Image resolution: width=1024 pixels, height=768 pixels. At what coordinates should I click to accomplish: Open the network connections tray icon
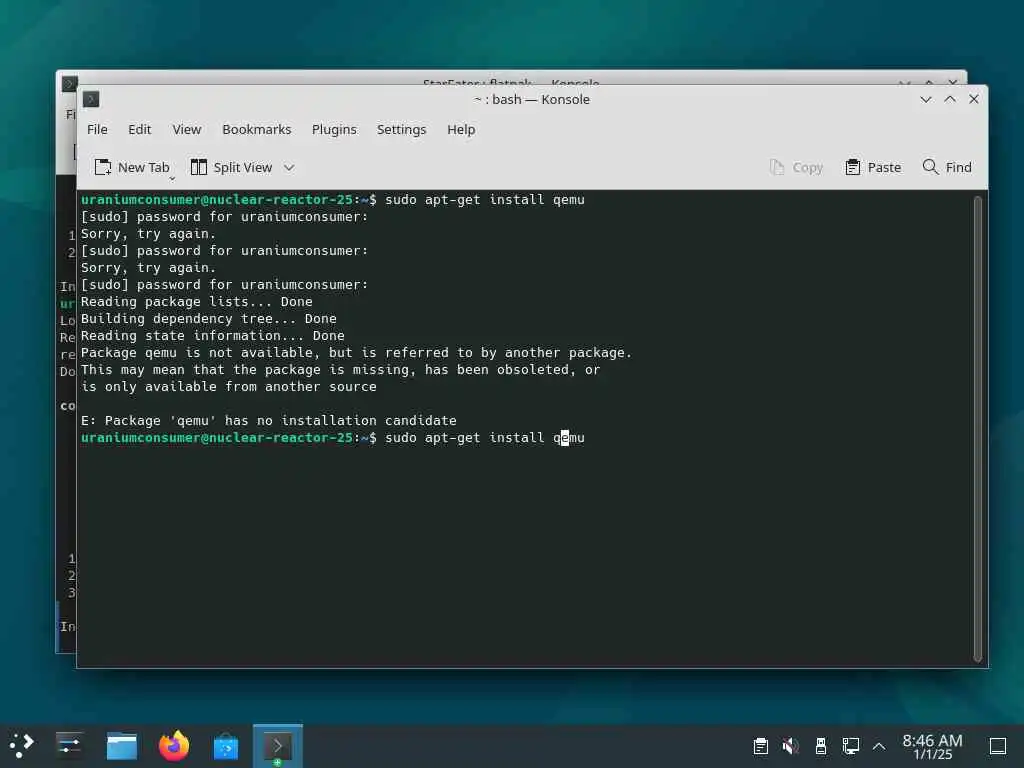850,746
